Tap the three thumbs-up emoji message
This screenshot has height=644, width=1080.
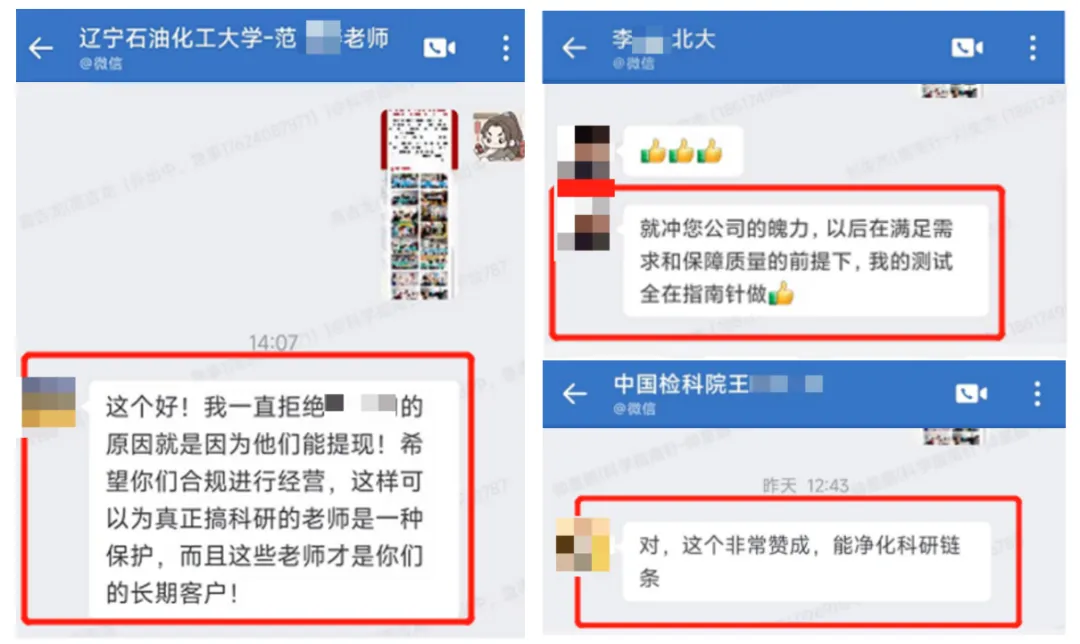pos(683,152)
